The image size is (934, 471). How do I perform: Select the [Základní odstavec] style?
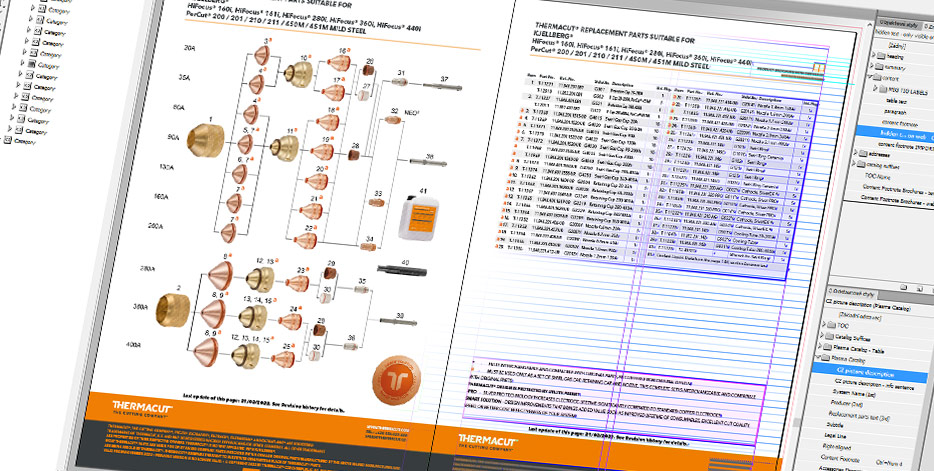(x=859, y=317)
